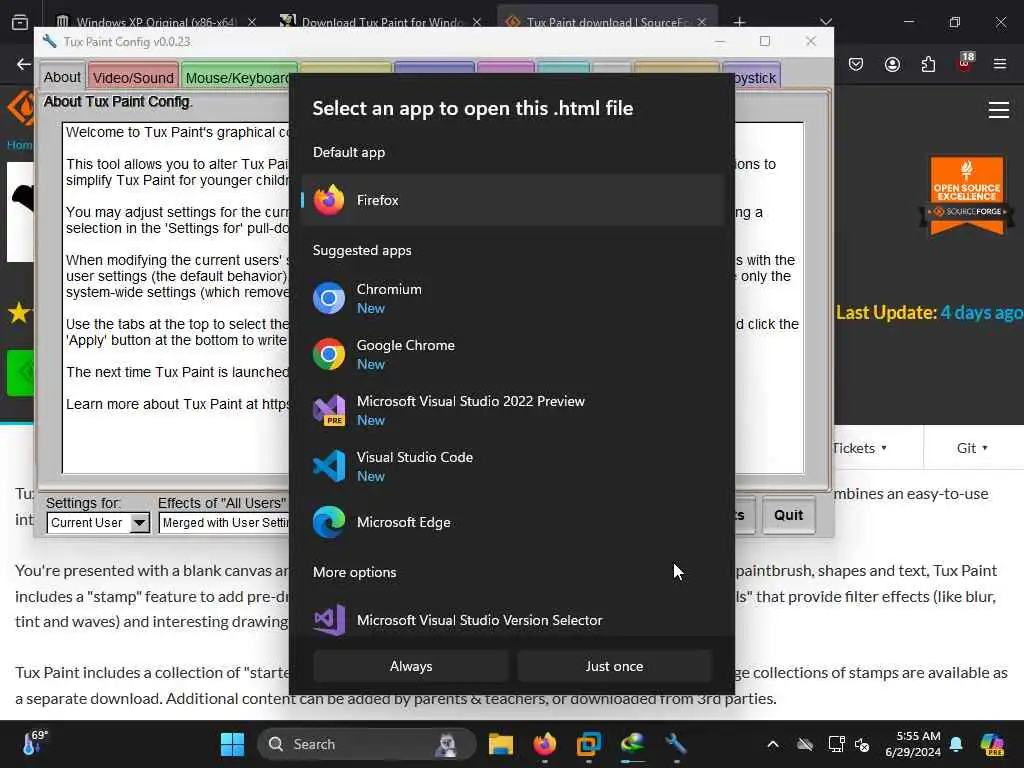Viewport: 1024px width, 768px height.
Task: Switch to the Windows XP Original browser tab
Action: pos(156,22)
